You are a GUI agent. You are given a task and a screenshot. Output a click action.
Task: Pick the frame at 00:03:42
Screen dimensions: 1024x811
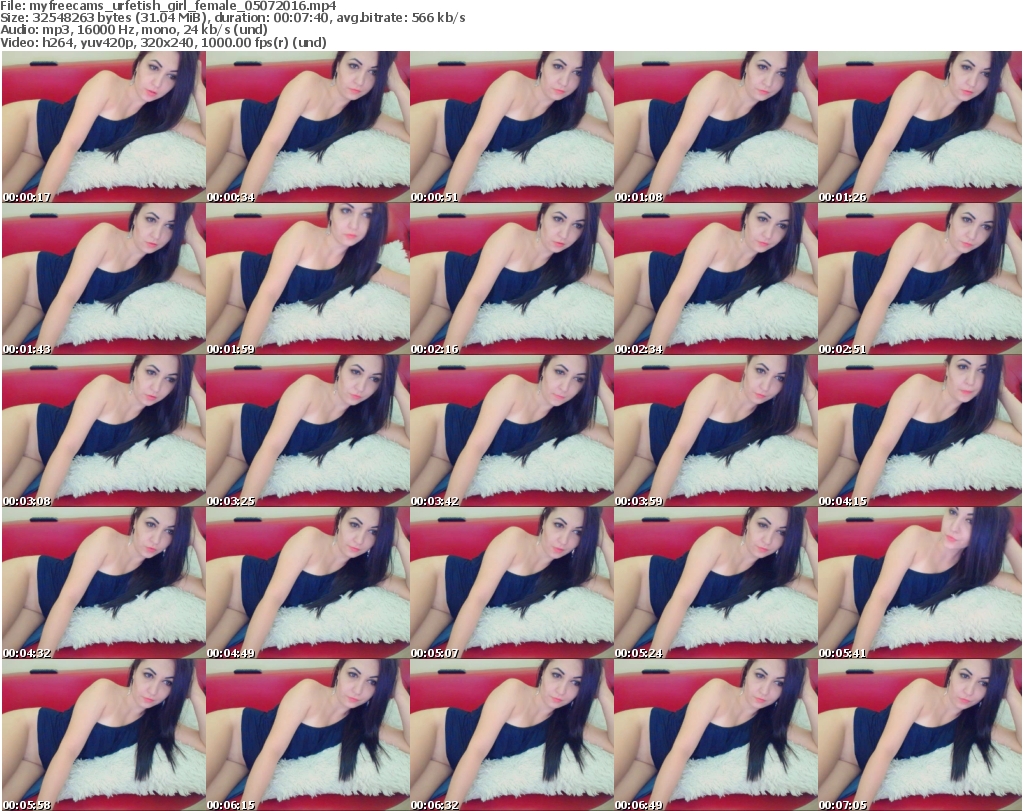(x=512, y=431)
